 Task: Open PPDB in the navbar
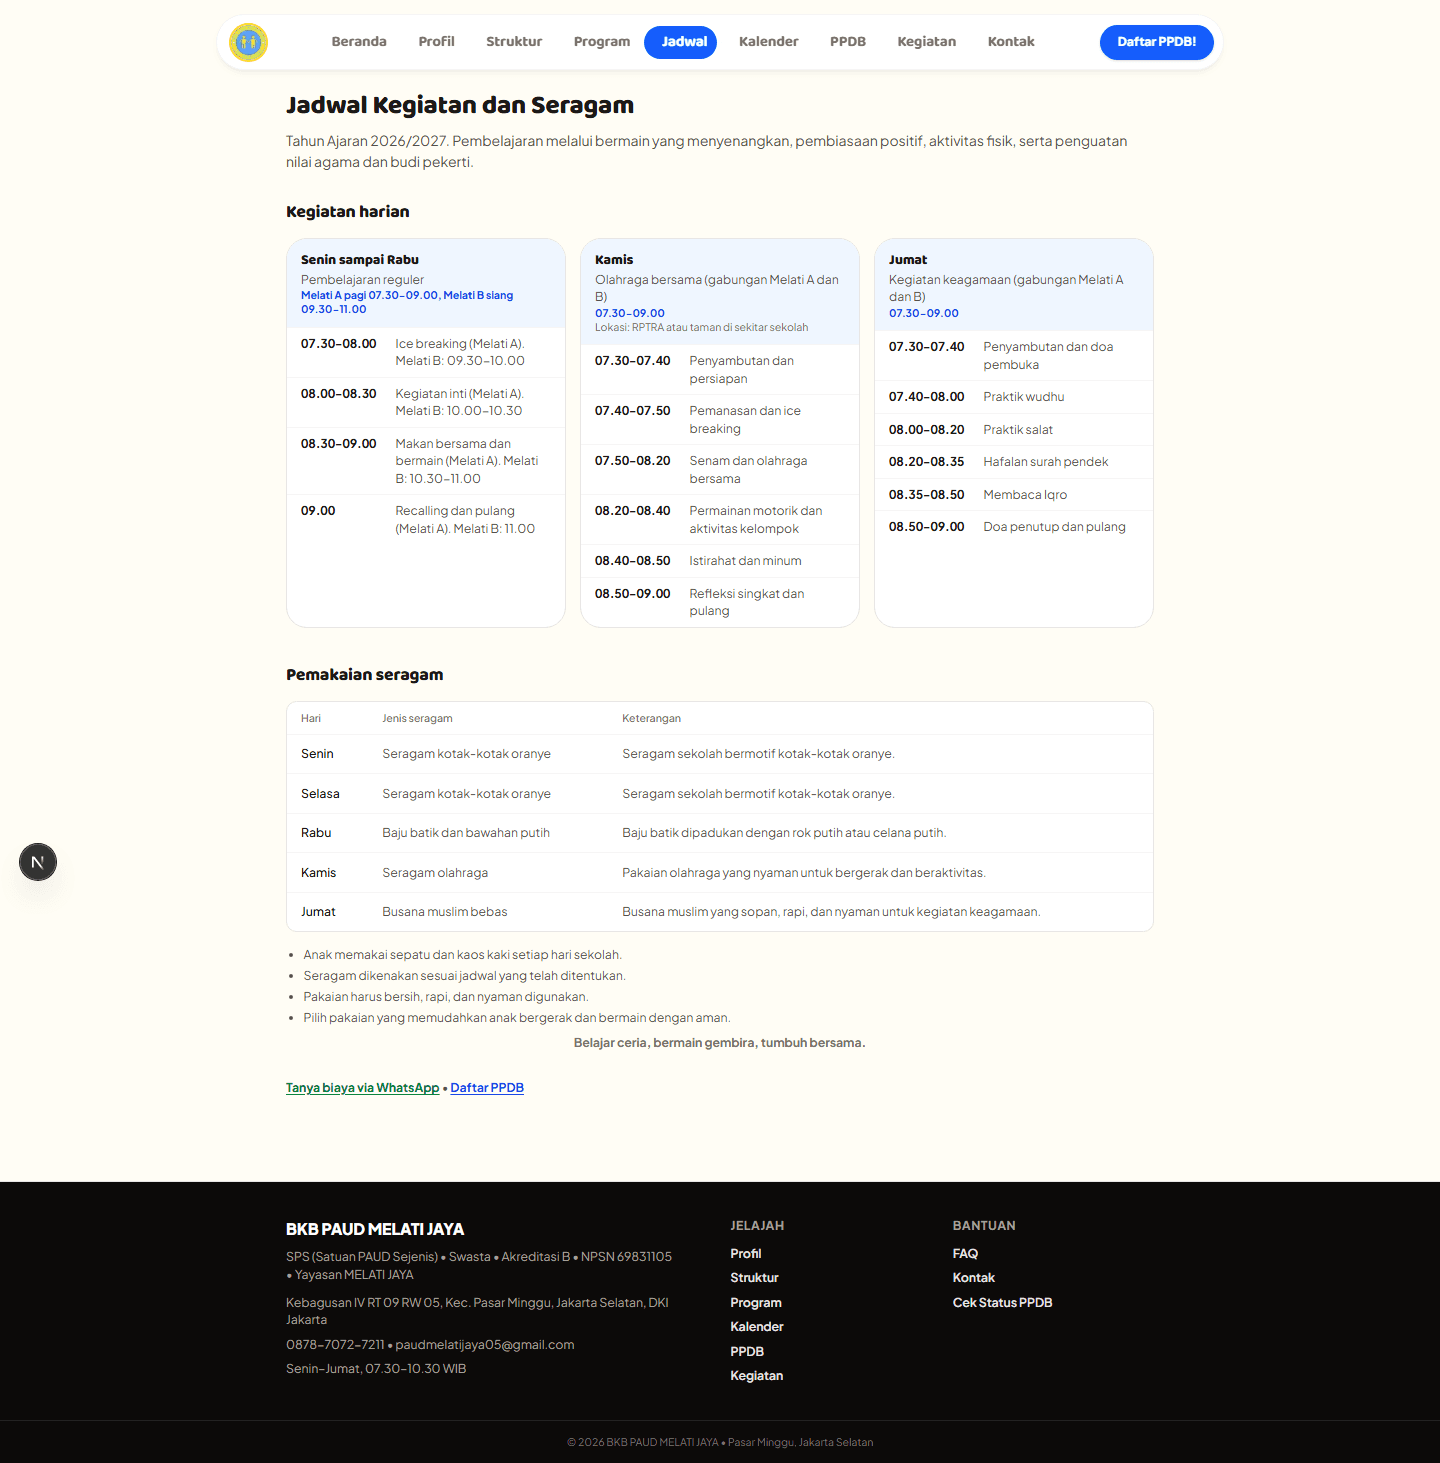point(848,42)
